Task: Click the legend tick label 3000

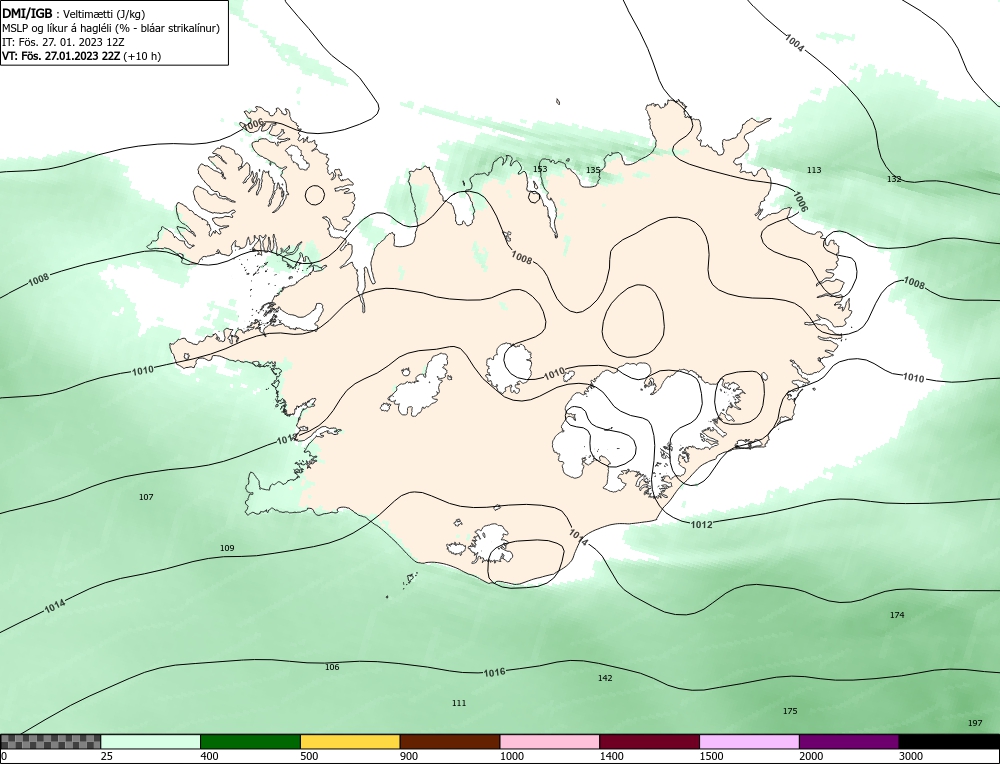Action: point(911,756)
